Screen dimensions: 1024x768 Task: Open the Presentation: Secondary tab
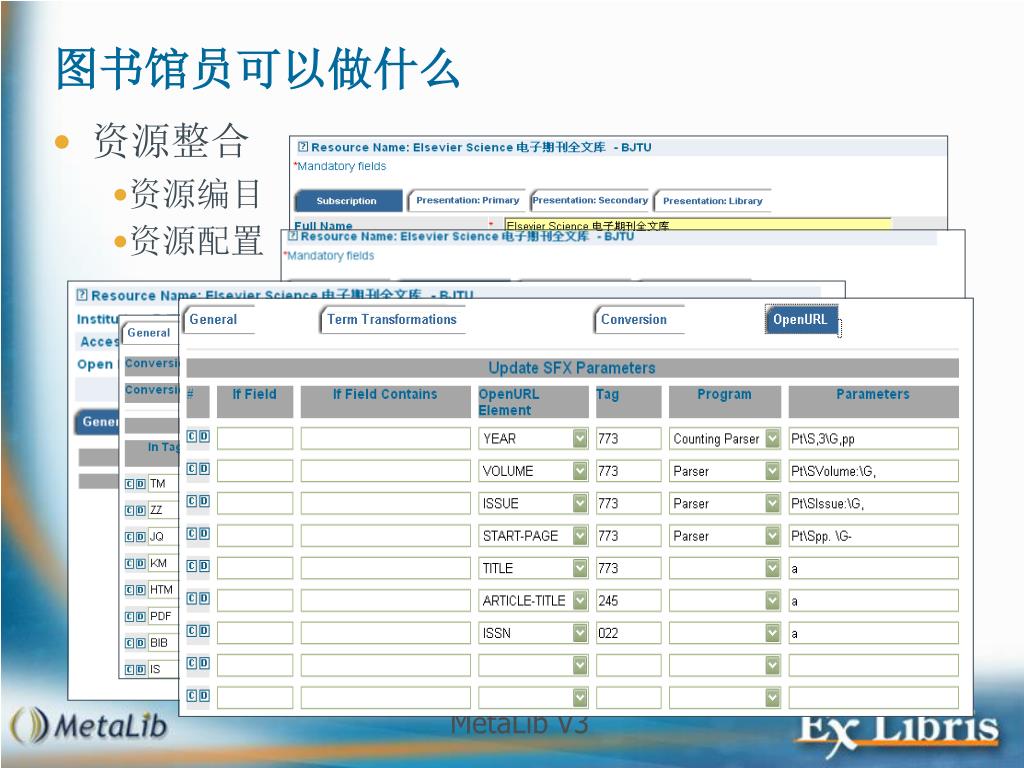590,200
